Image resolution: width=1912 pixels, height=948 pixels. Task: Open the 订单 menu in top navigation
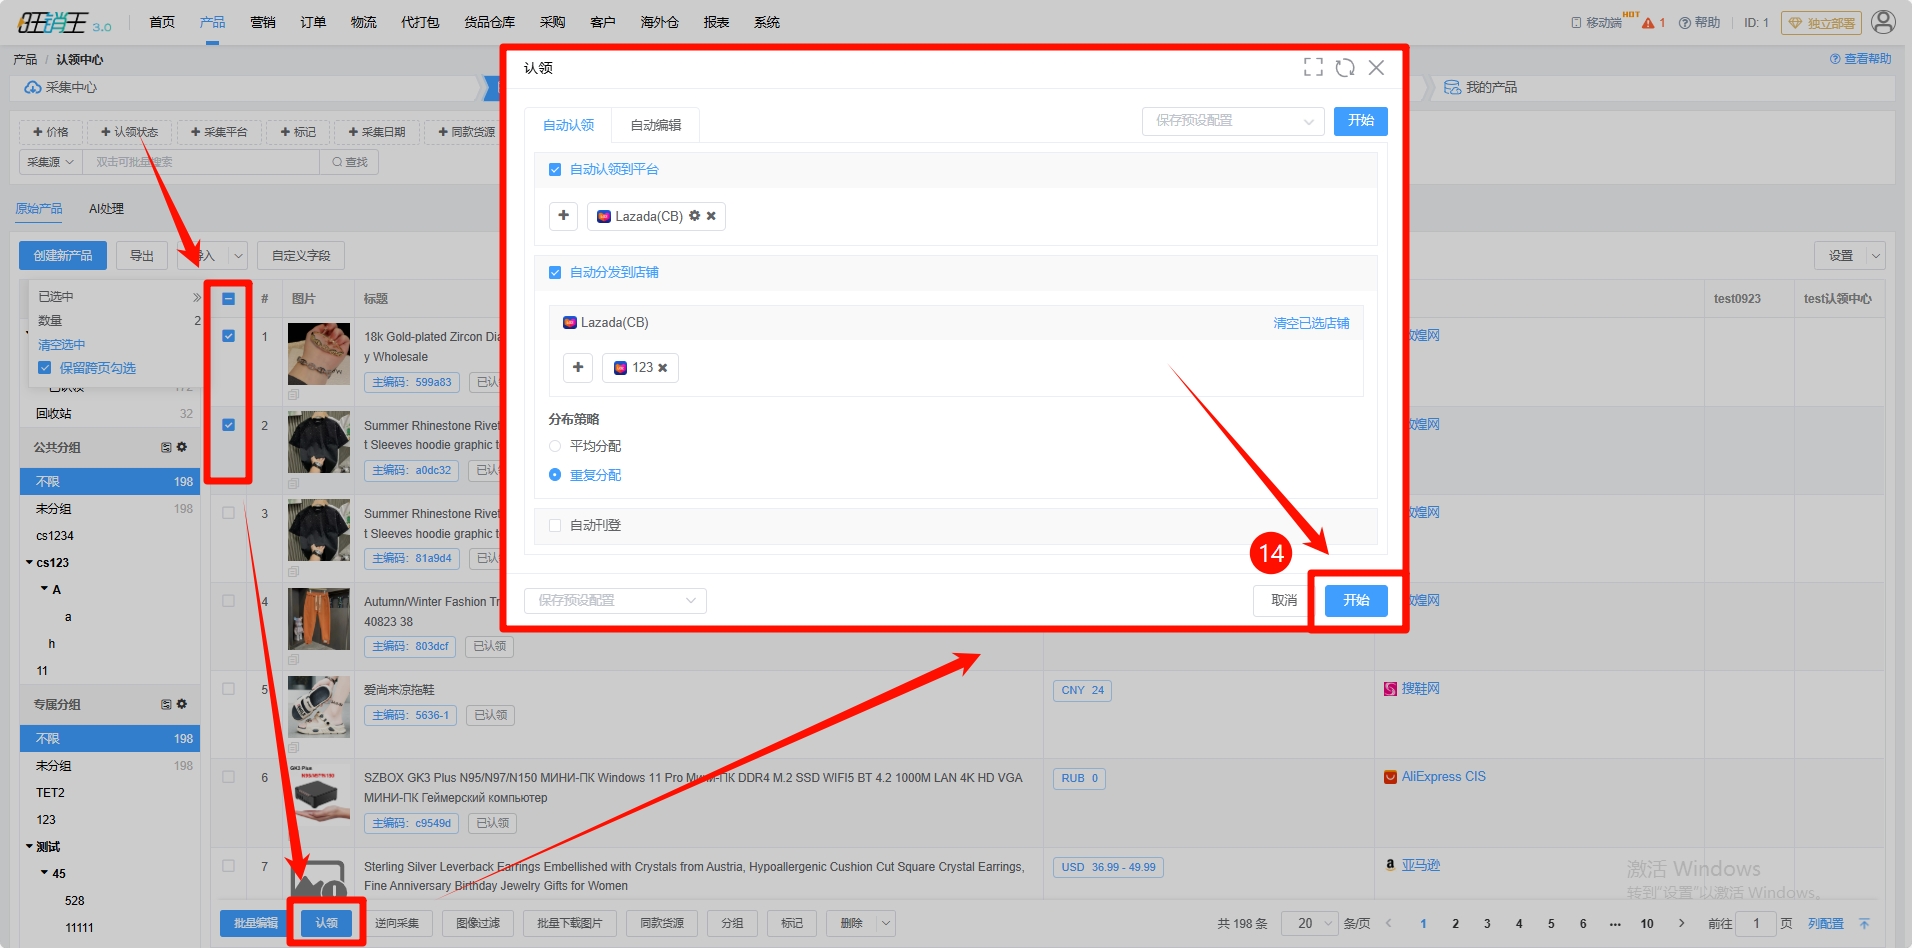click(313, 22)
